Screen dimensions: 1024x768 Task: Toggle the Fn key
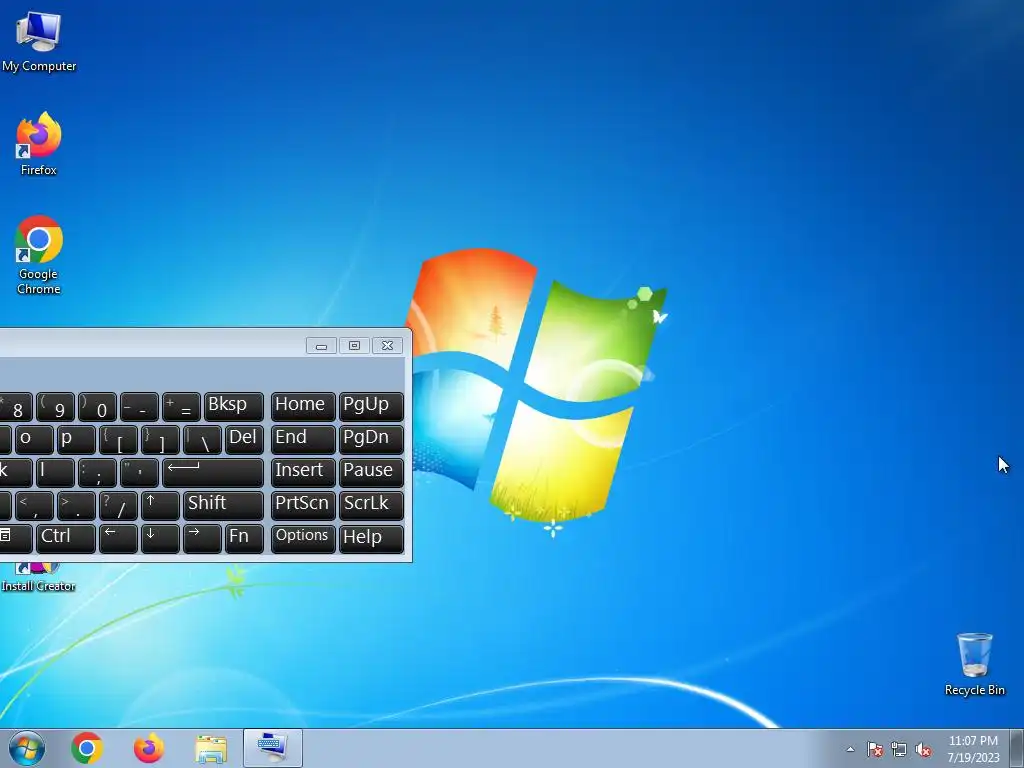(x=244, y=539)
